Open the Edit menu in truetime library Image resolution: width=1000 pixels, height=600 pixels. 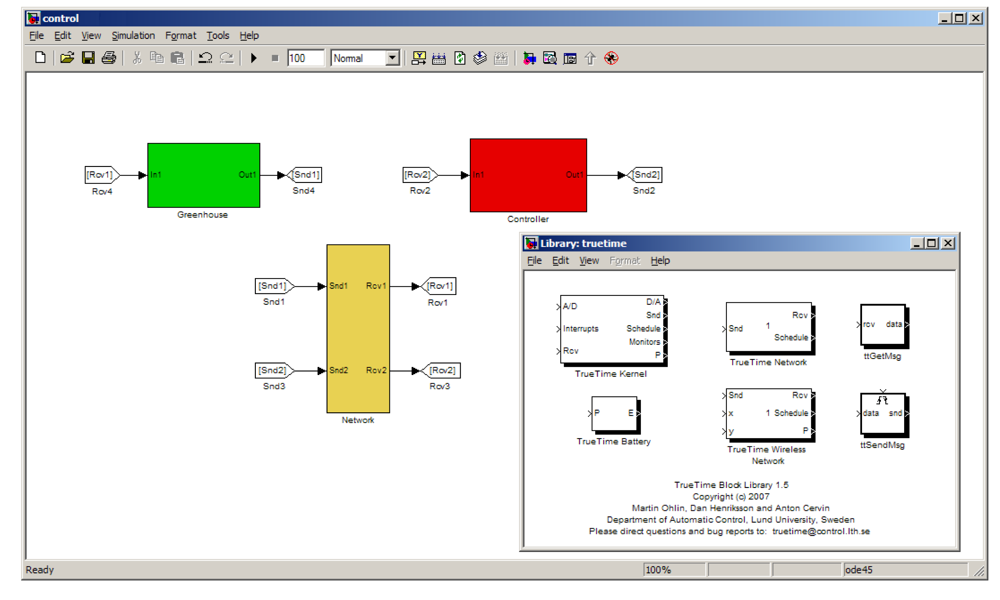[560, 261]
